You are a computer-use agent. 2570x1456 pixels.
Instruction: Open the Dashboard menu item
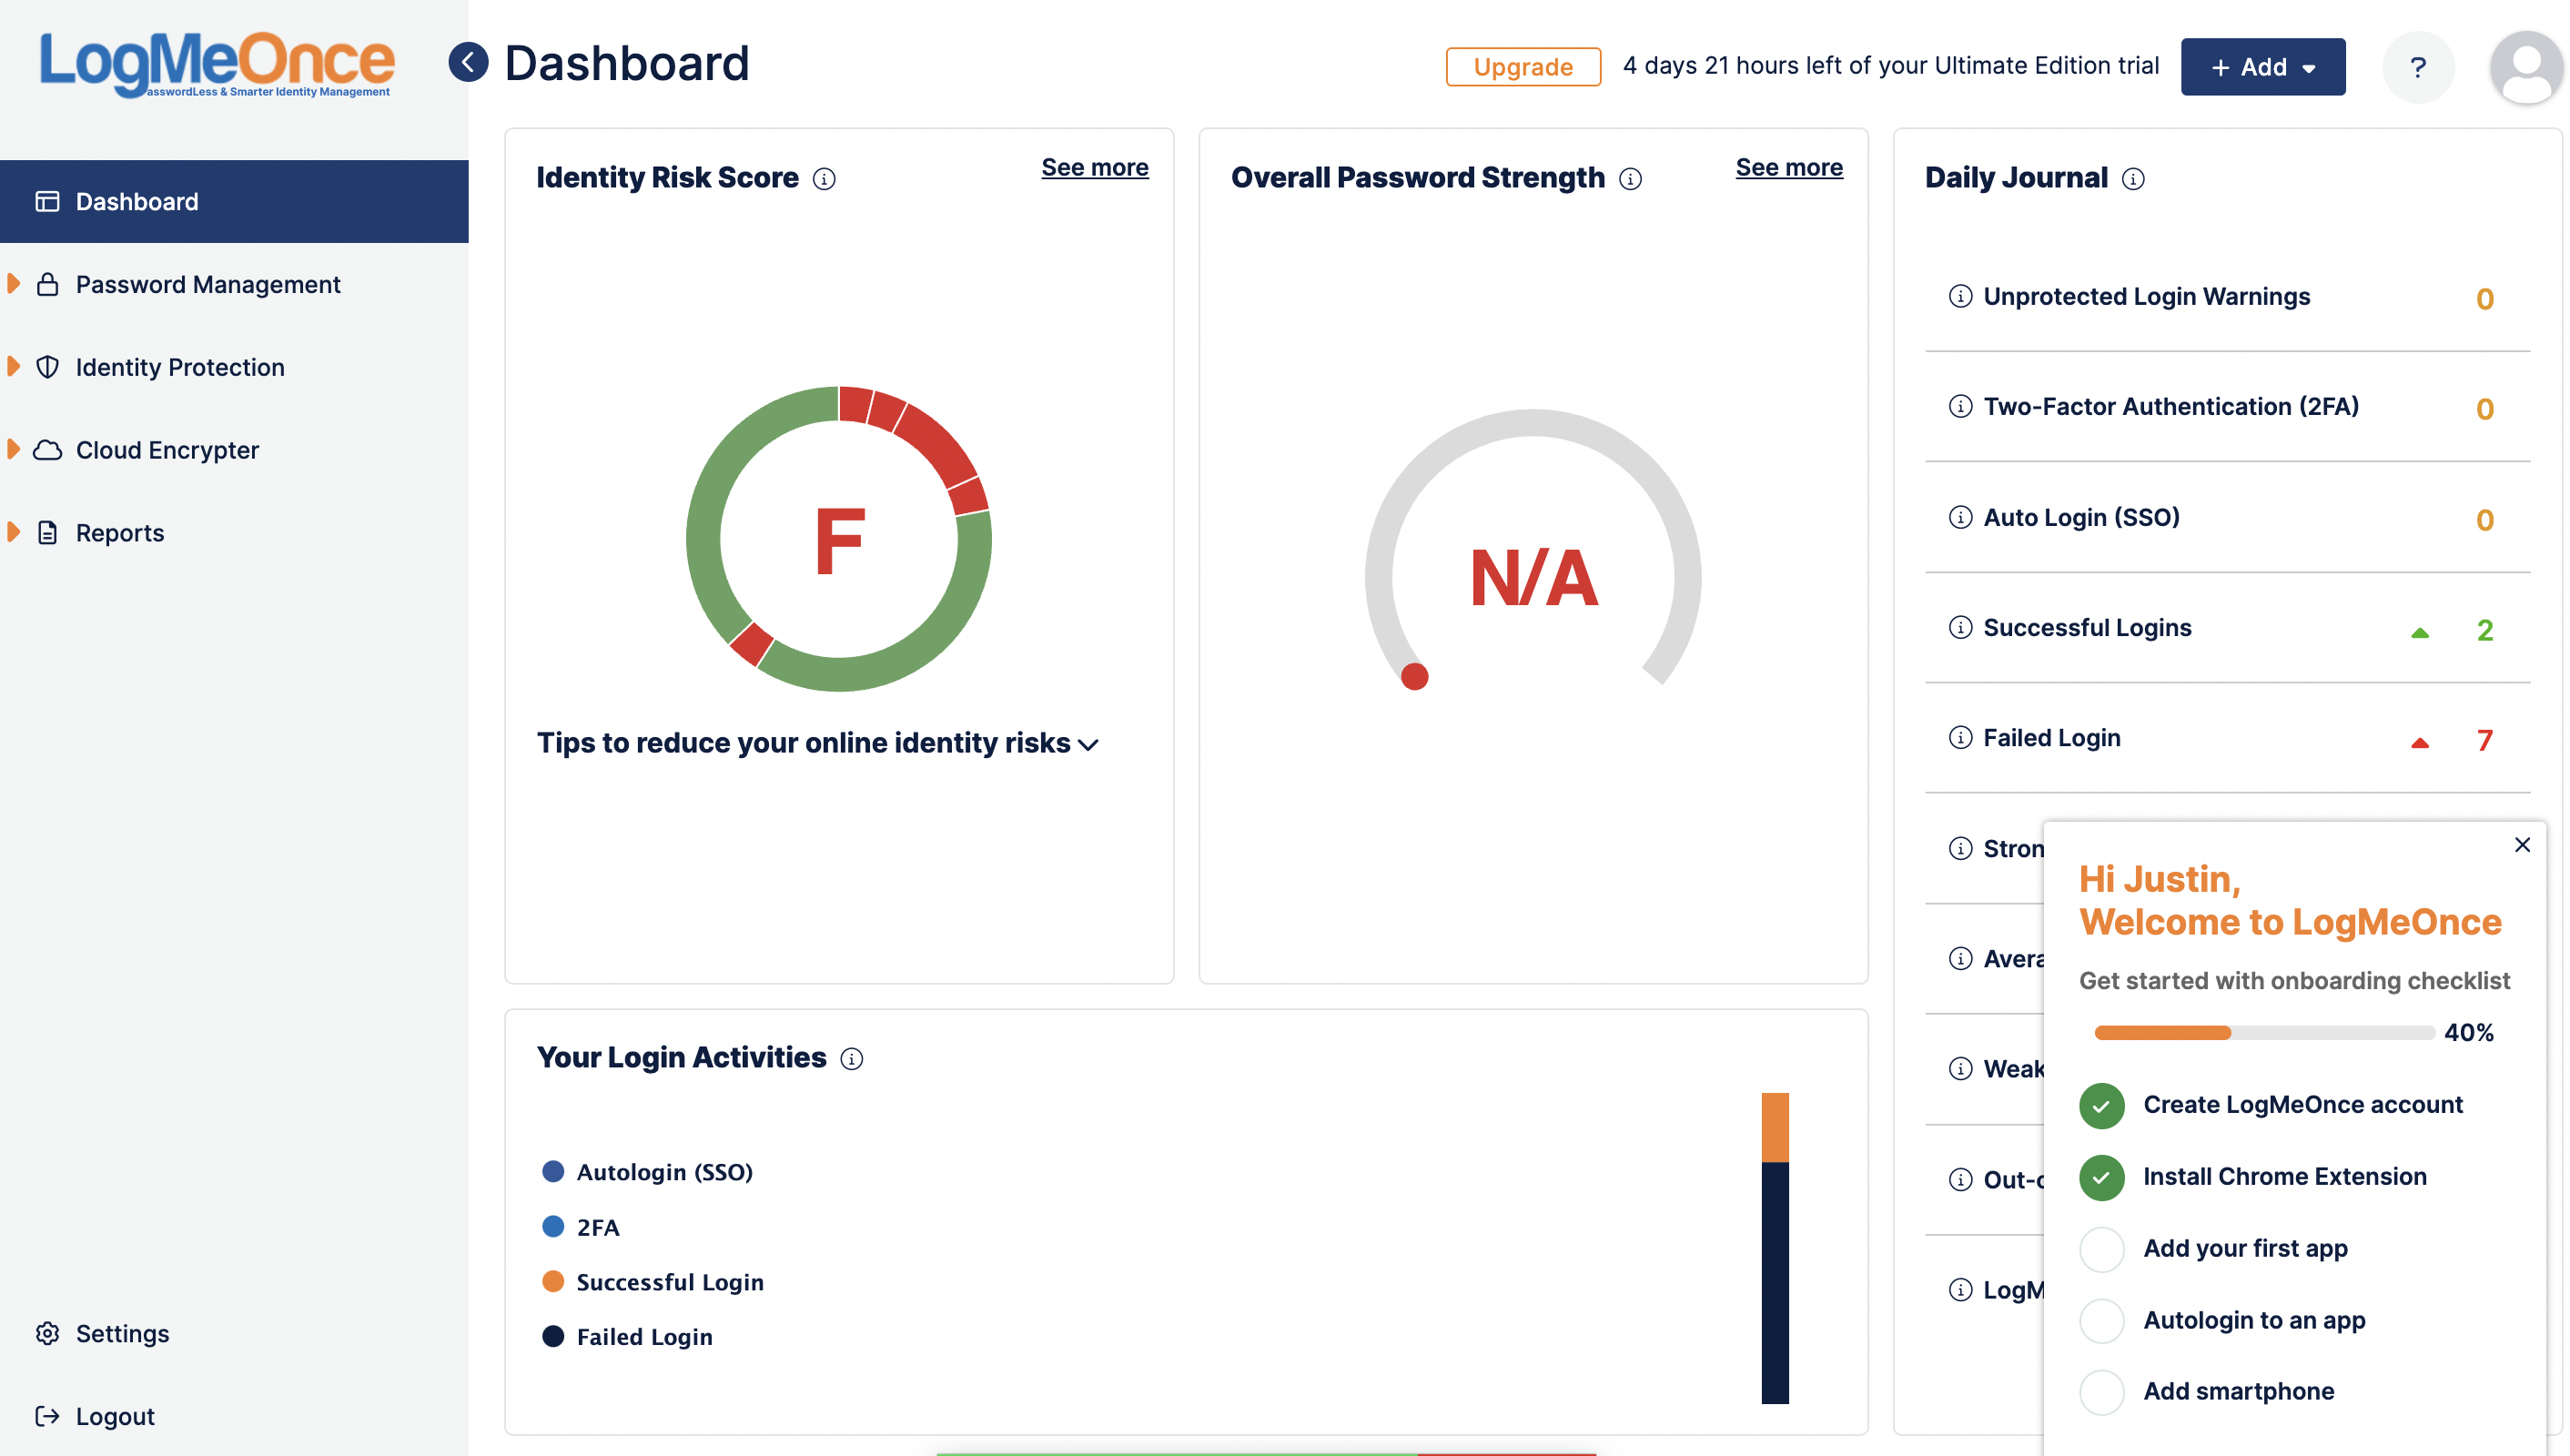[x=234, y=201]
